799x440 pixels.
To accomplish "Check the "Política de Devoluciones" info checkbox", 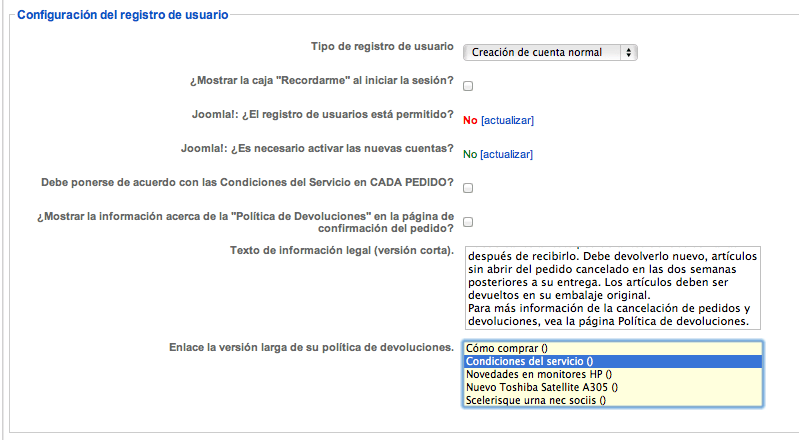I will pyautogui.click(x=468, y=222).
